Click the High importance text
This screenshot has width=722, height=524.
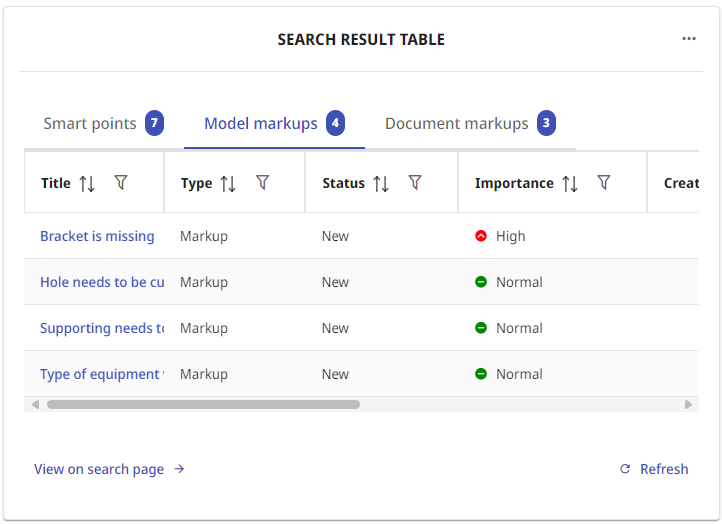tap(511, 236)
